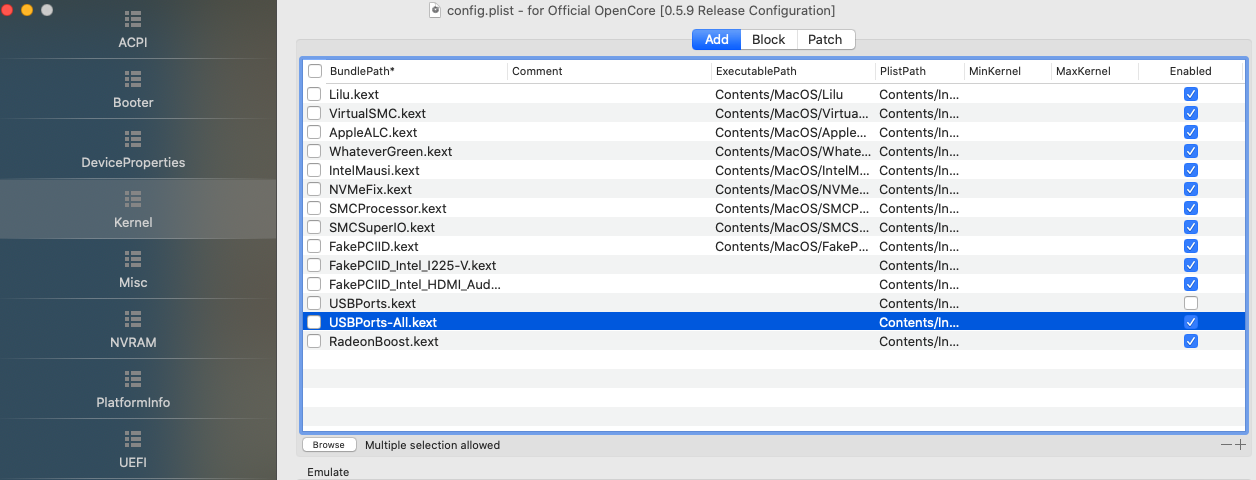The width and height of the screenshot is (1256, 480).
Task: Click the Comment field of AppleALC.kext
Action: tap(608, 132)
